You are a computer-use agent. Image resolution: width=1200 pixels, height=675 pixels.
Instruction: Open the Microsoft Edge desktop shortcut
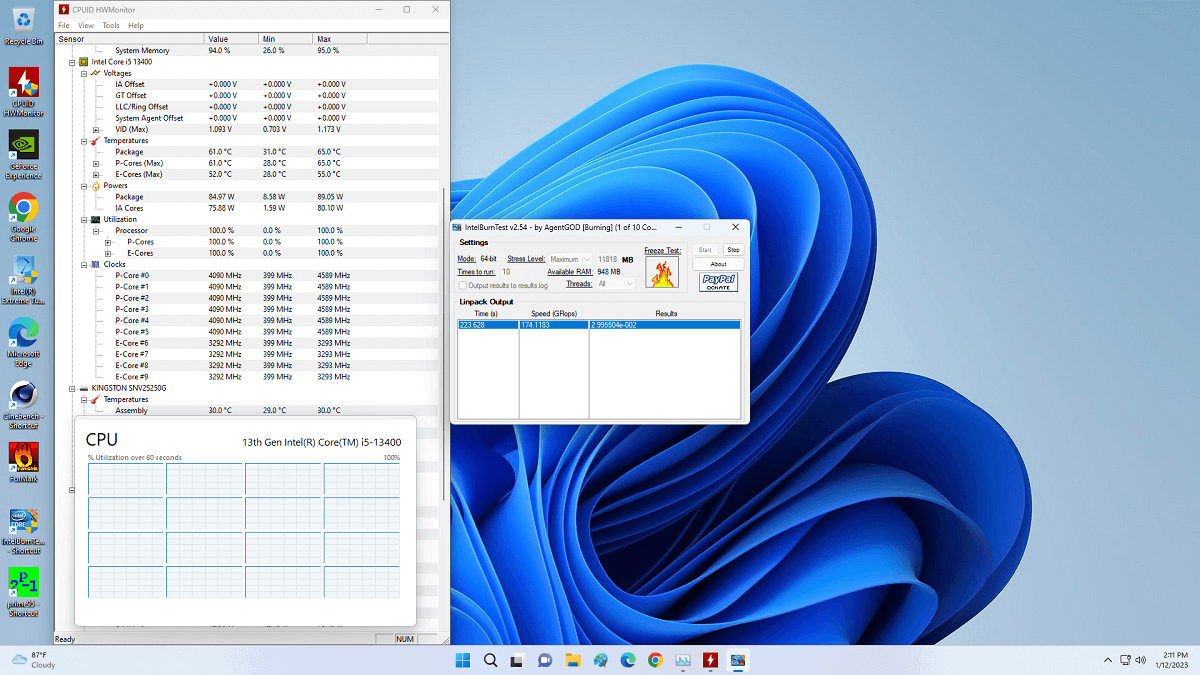click(24, 343)
